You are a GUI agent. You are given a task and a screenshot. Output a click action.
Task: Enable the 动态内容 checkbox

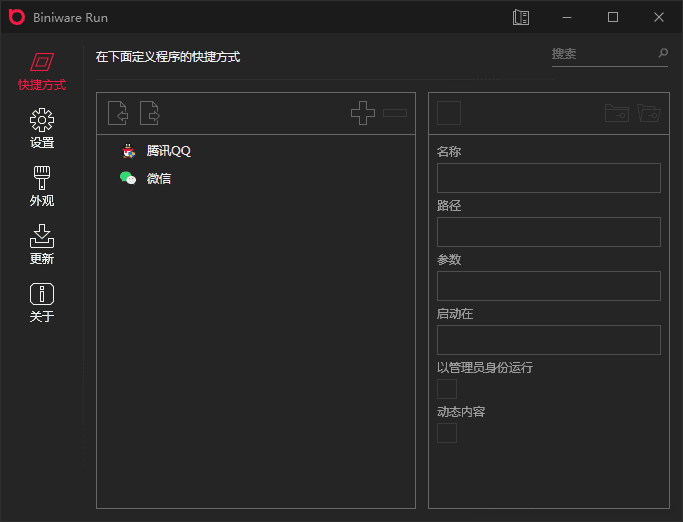(447, 433)
